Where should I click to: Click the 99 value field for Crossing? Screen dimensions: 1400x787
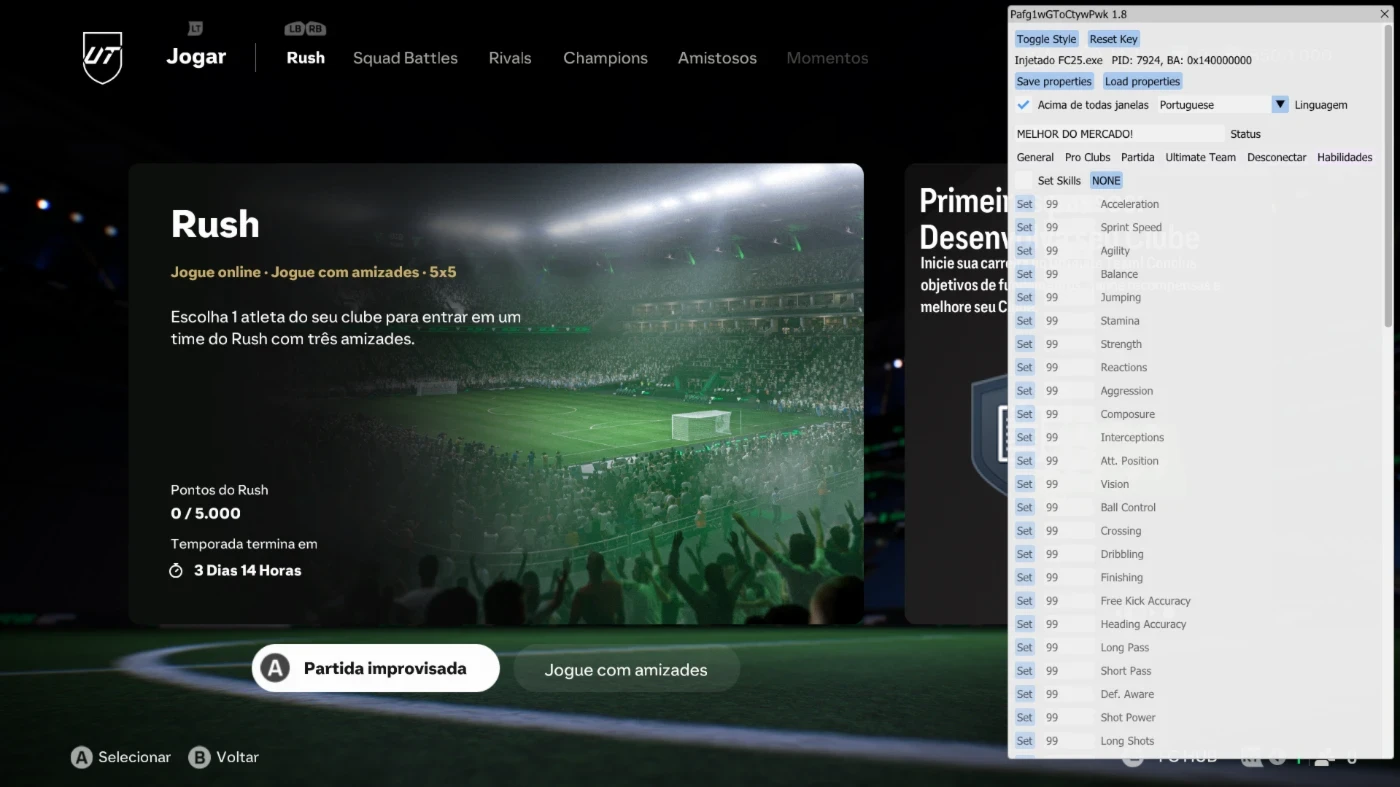(1068, 531)
